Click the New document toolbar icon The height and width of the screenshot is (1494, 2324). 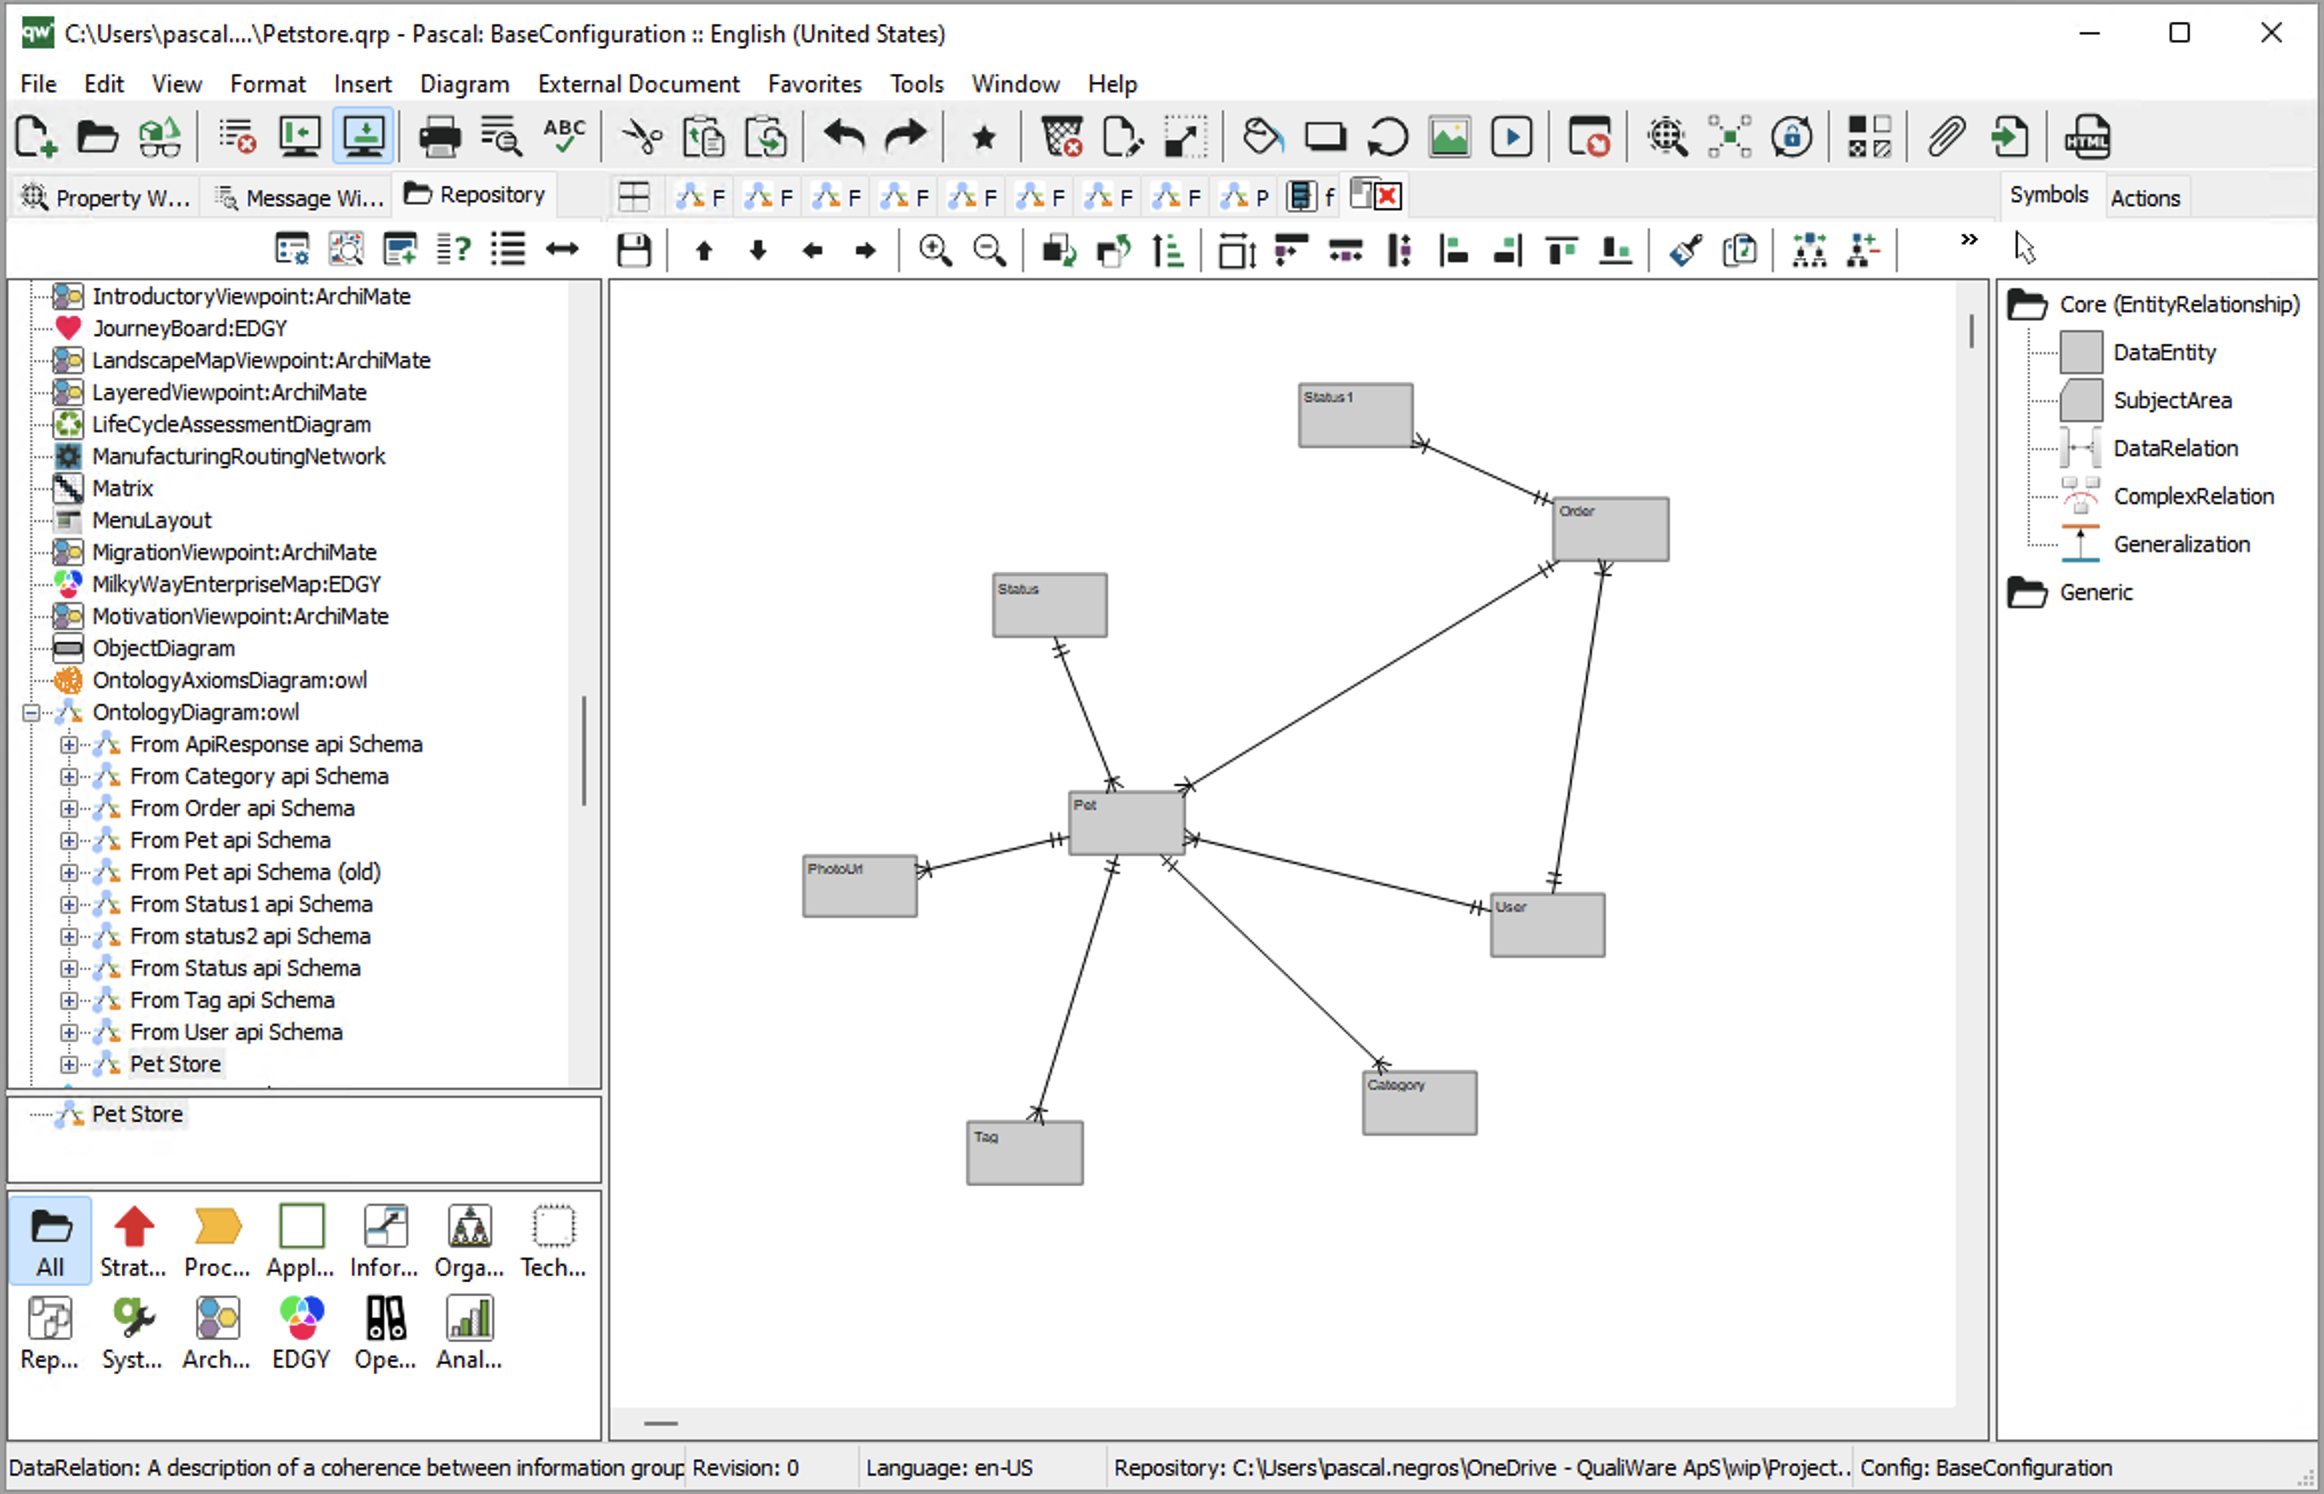pyautogui.click(x=36, y=137)
